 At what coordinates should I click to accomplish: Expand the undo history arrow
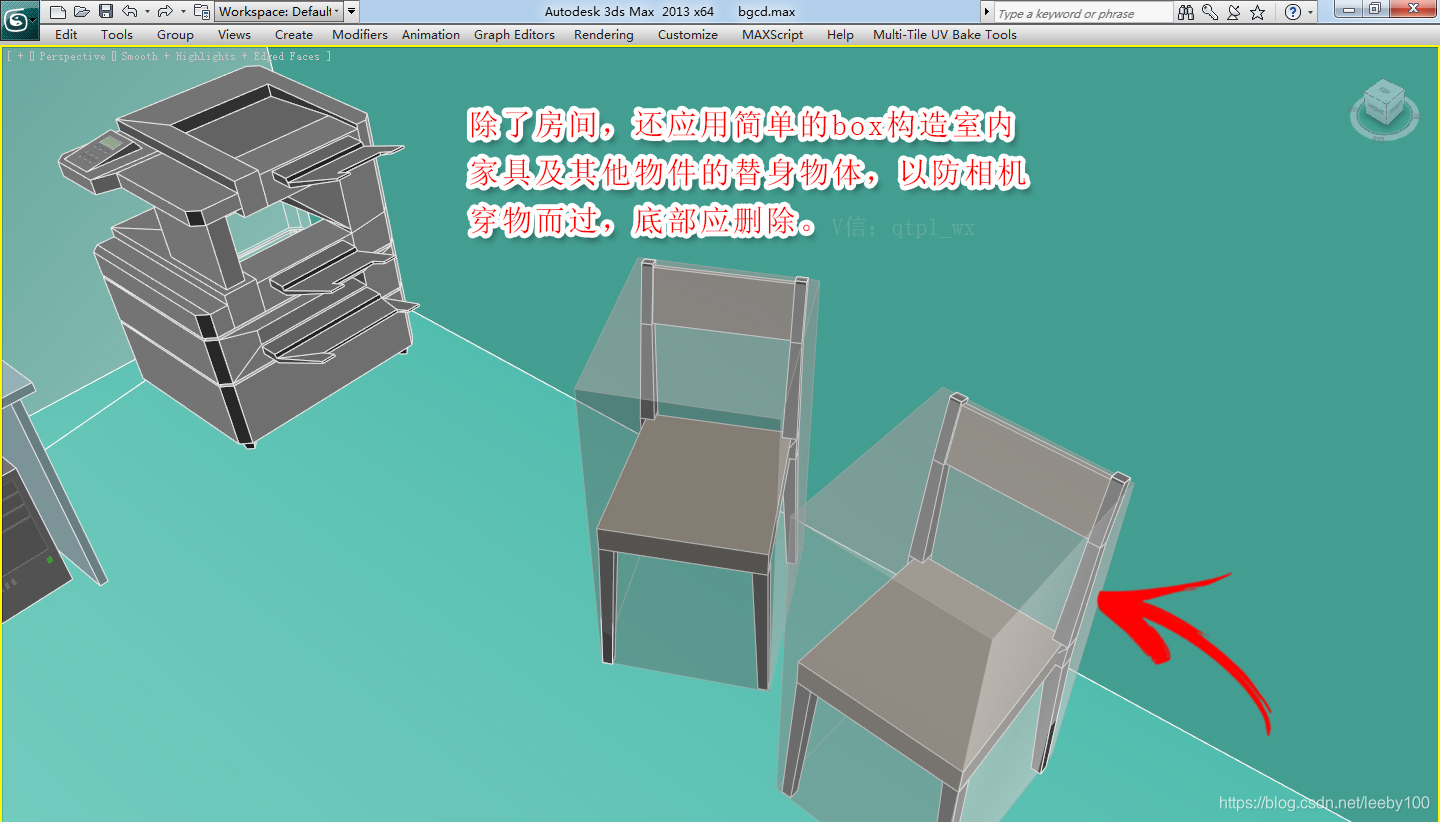point(147,12)
